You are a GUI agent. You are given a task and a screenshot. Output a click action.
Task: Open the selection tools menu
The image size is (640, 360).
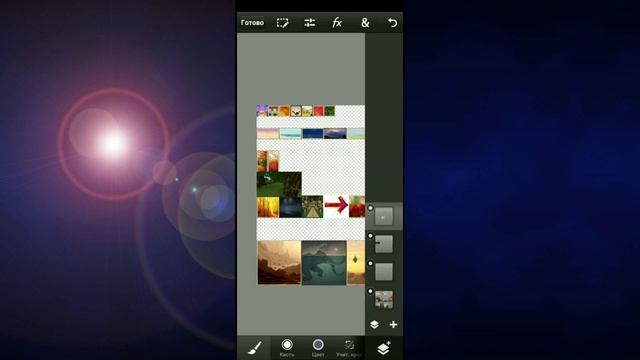pos(282,23)
